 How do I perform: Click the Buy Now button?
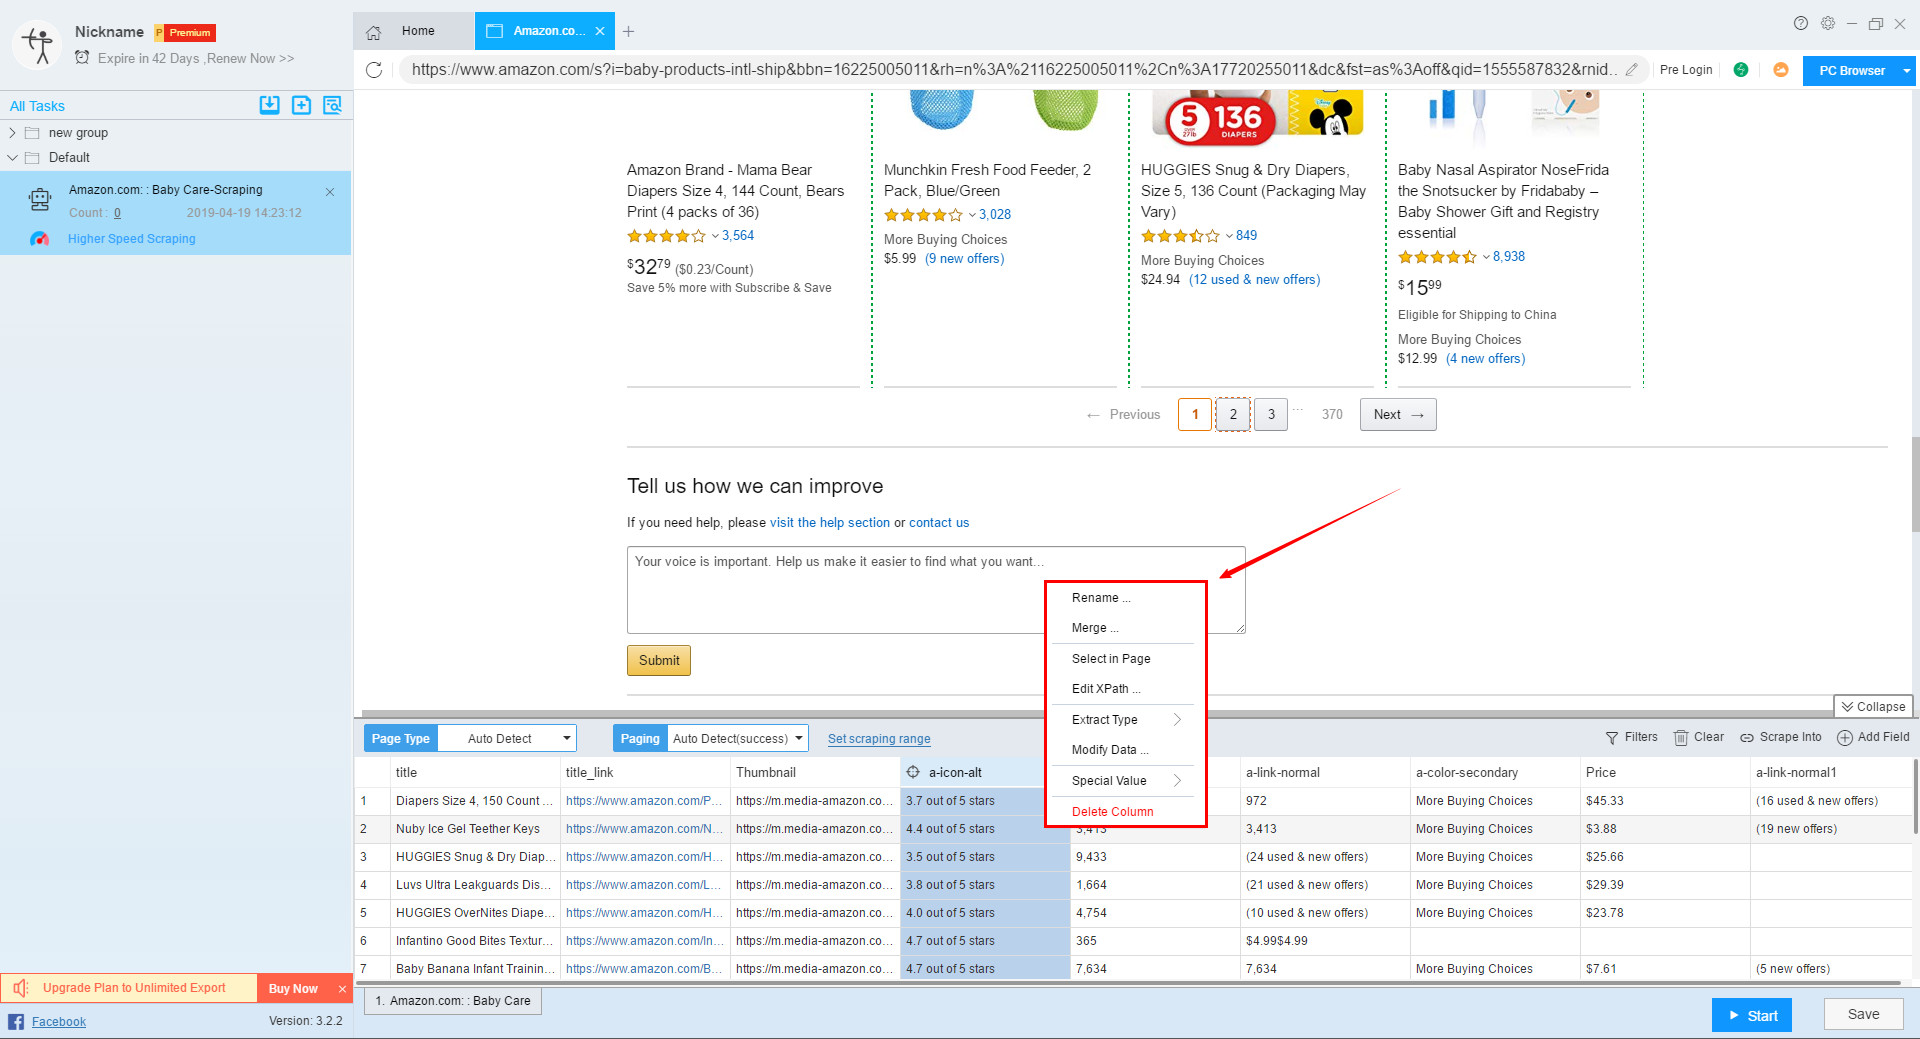pos(293,989)
